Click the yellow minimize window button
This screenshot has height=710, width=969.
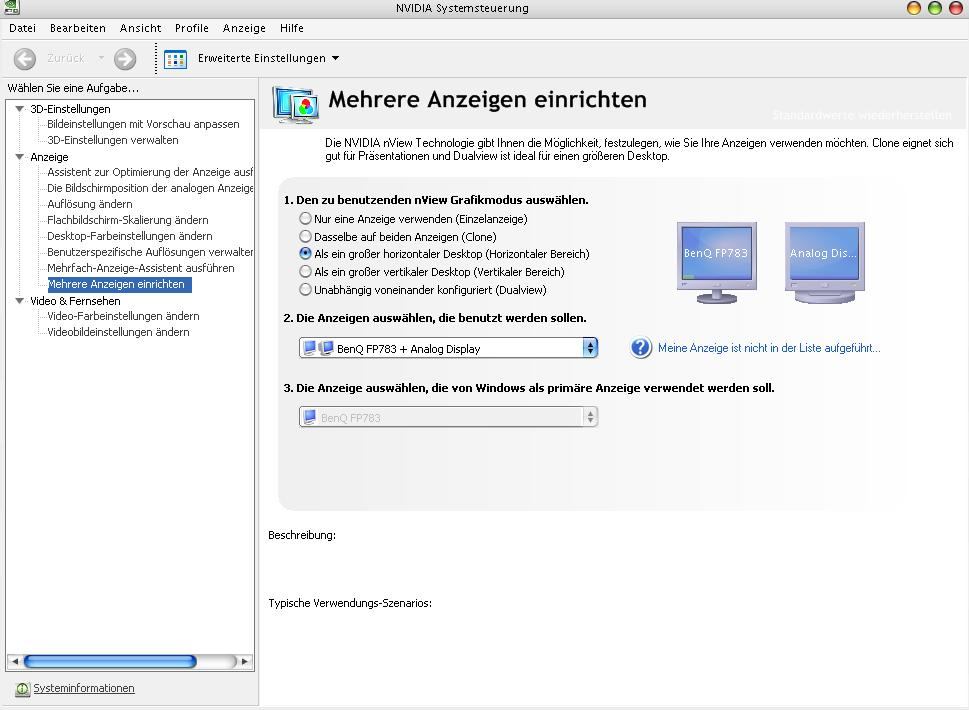tap(913, 8)
